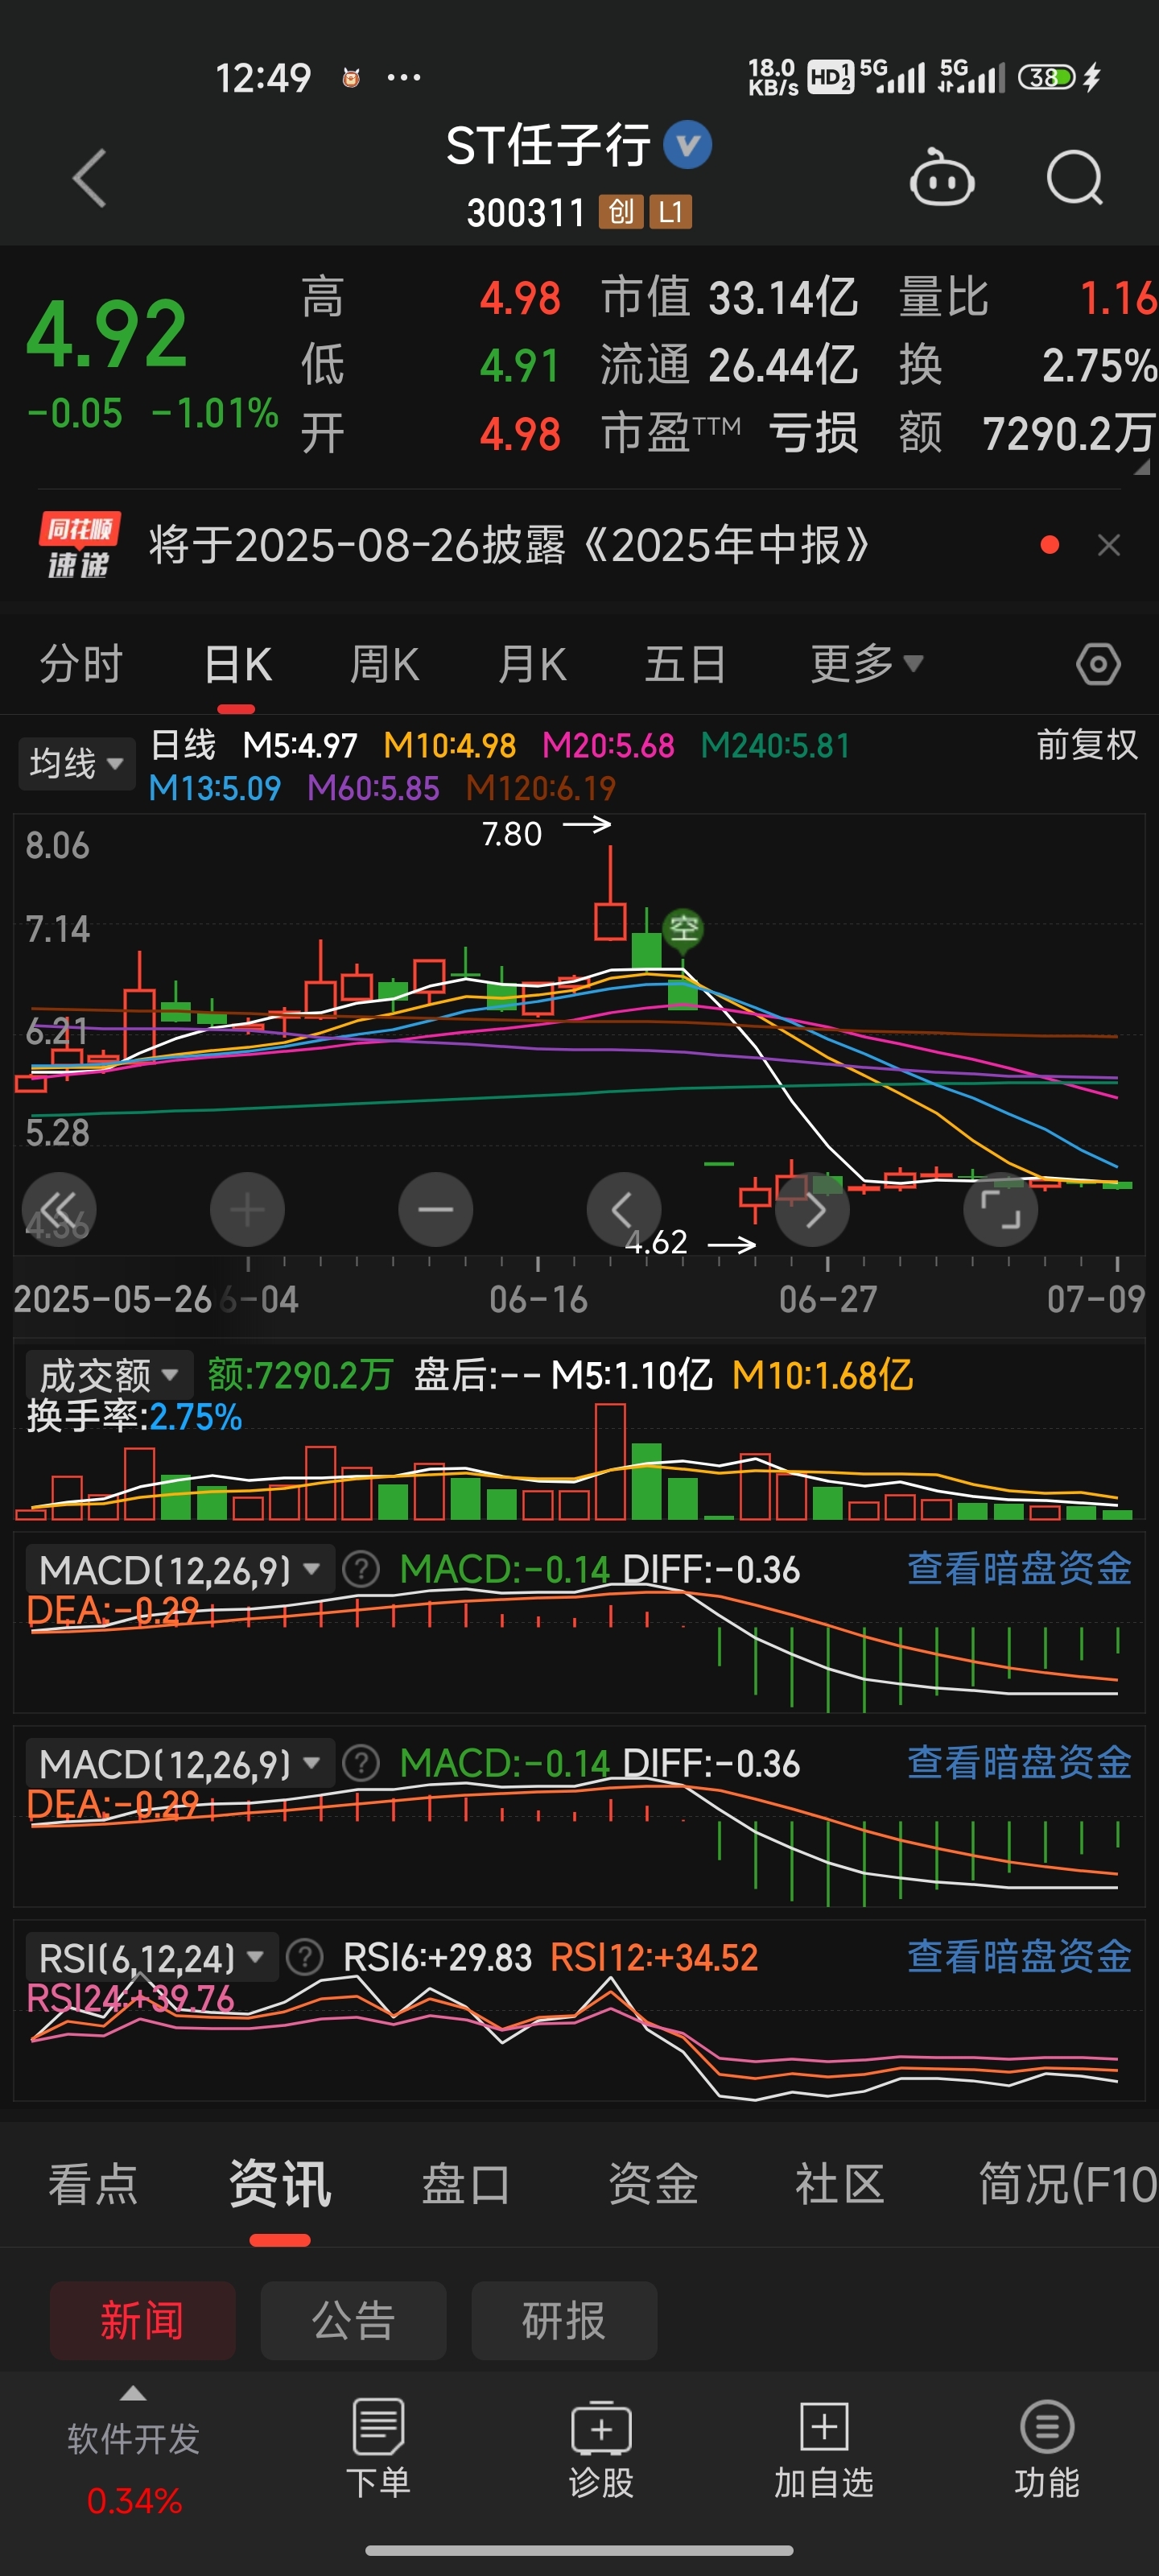Tap the RSI12:+34.52 value
This screenshot has height=2576, width=1159.
coord(654,1957)
